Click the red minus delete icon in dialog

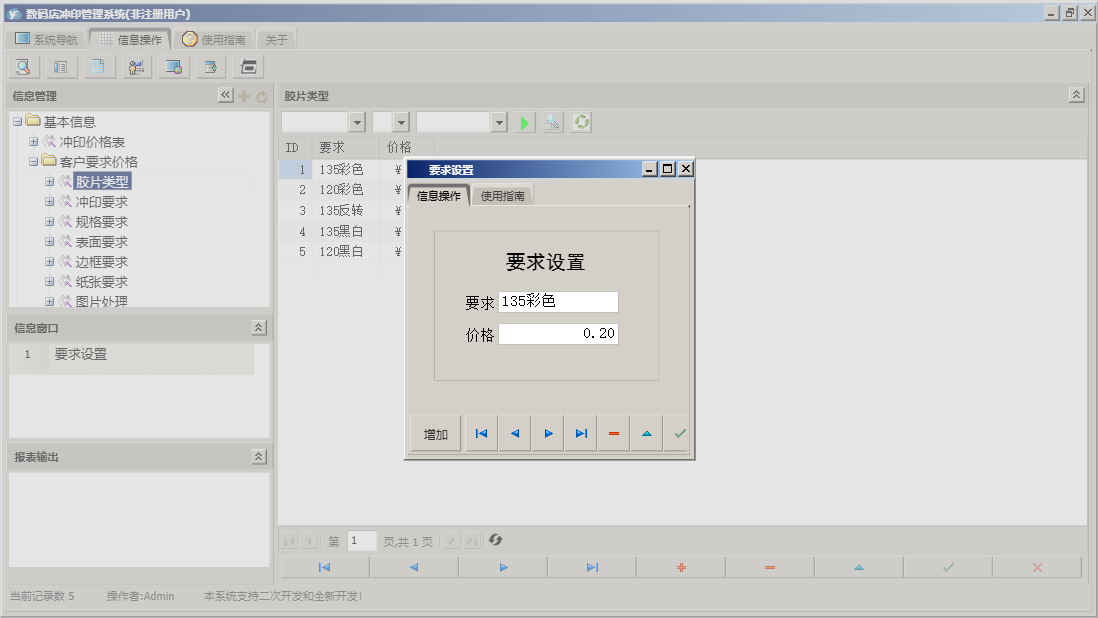pyautogui.click(x=614, y=434)
